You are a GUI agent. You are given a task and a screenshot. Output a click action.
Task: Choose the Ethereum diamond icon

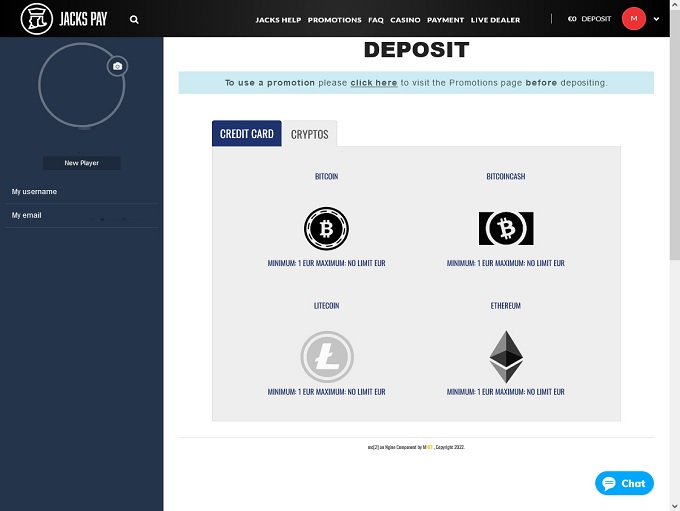(x=505, y=357)
